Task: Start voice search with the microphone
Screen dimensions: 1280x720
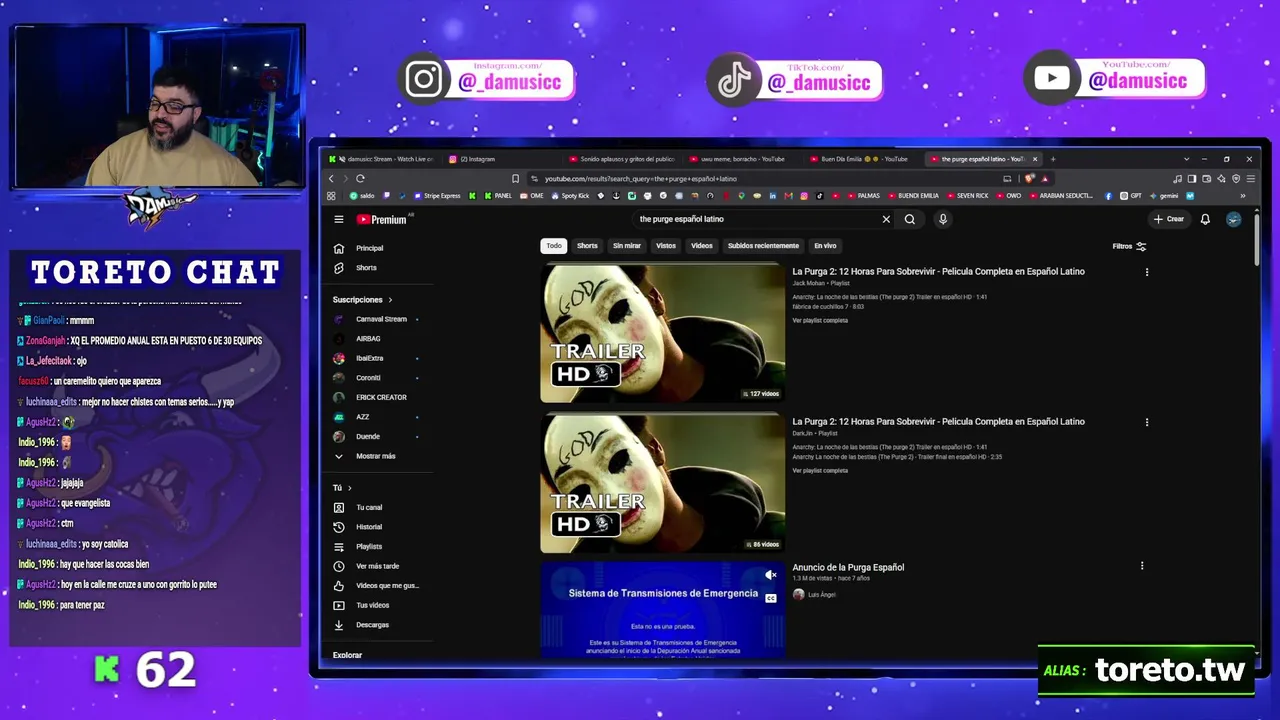Action: (942, 219)
